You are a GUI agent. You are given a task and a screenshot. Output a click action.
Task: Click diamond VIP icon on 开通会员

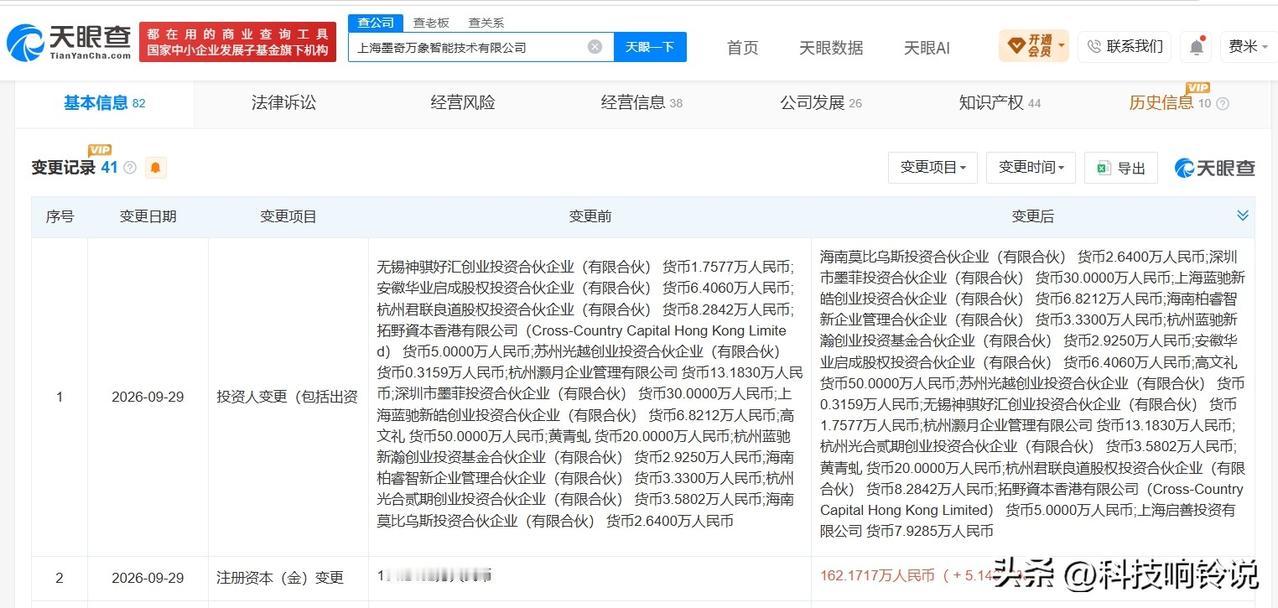(1016, 45)
